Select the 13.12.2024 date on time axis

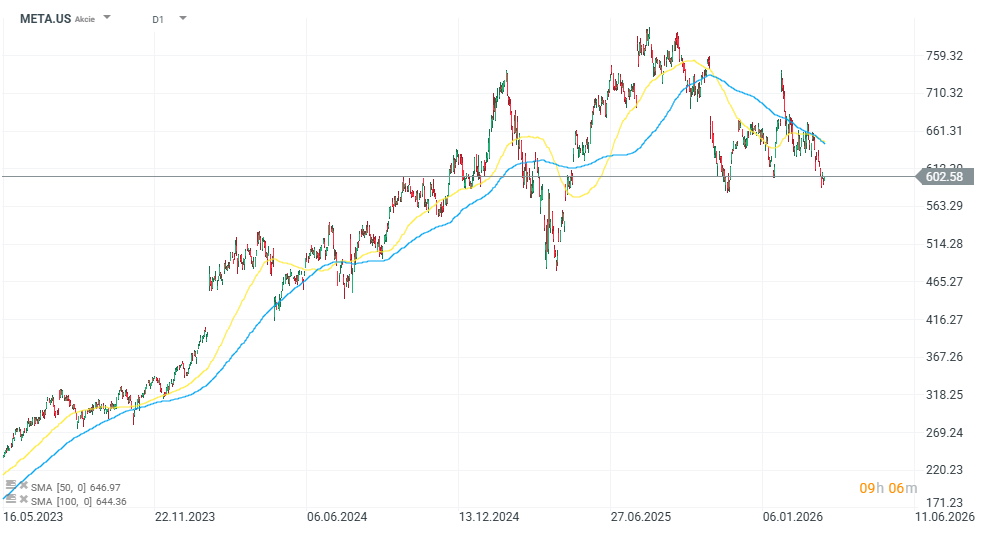488,517
